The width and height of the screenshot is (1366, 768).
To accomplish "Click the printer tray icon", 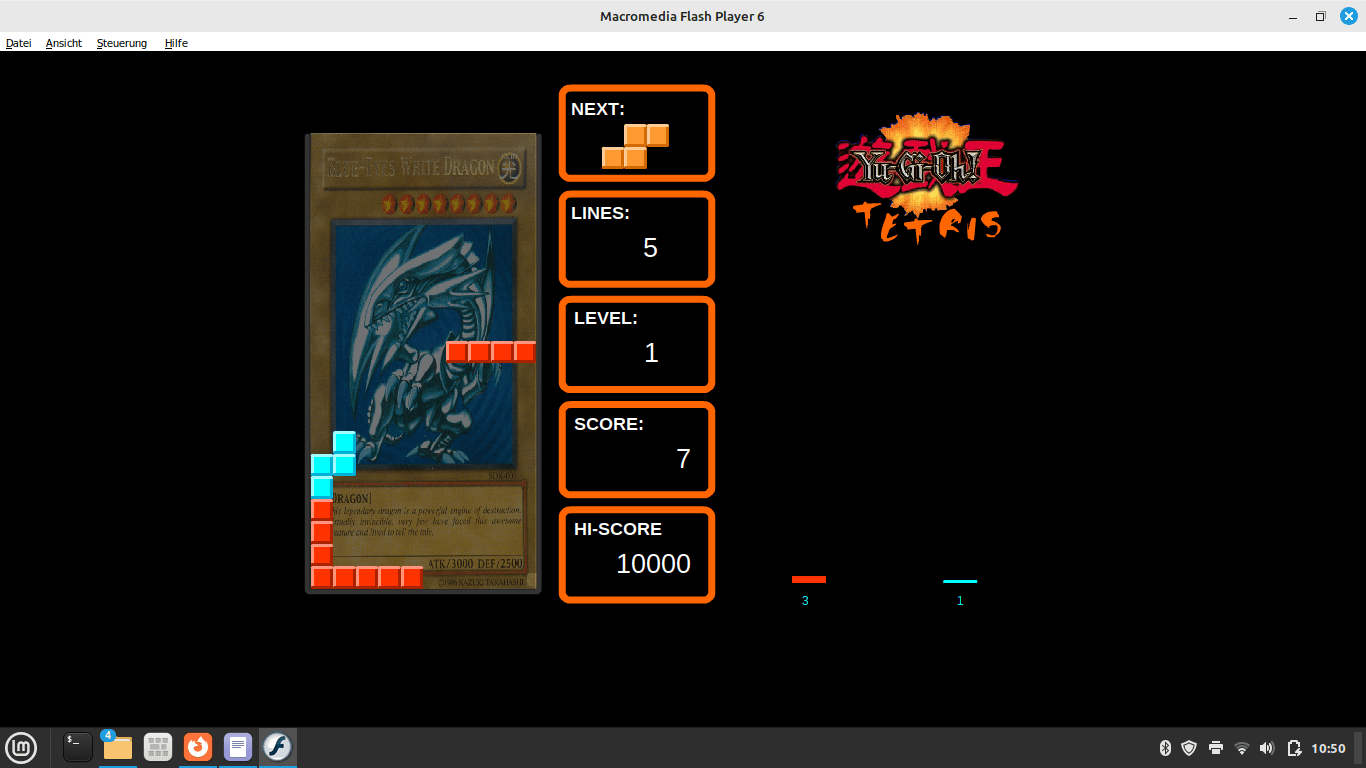I will click(1216, 748).
